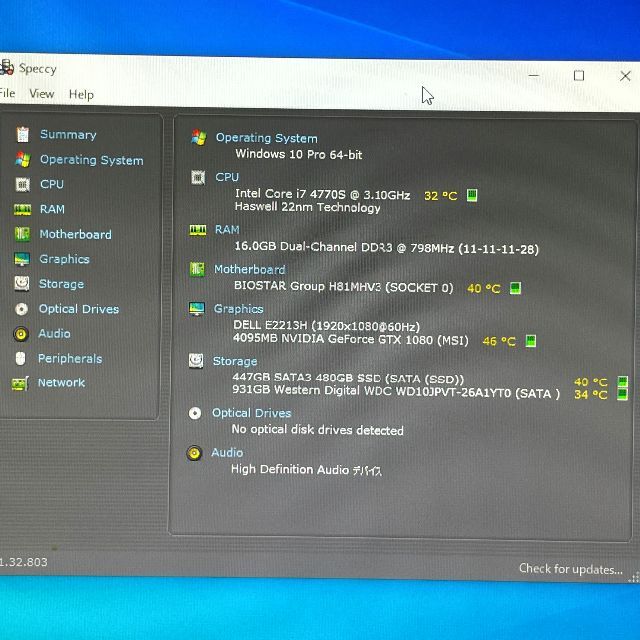Image resolution: width=640 pixels, height=640 pixels.
Task: Click the Operating System heading link in summary
Action: [x=267, y=138]
